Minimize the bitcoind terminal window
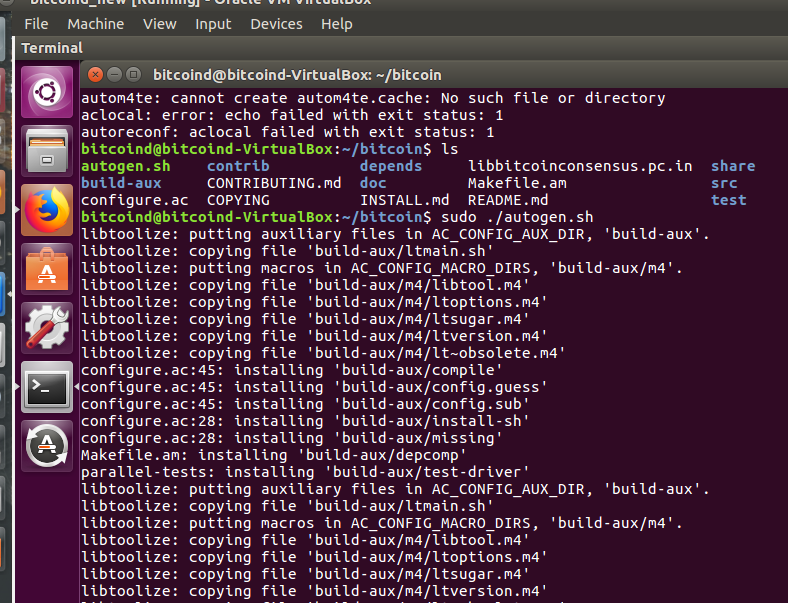 pyautogui.click(x=114, y=75)
